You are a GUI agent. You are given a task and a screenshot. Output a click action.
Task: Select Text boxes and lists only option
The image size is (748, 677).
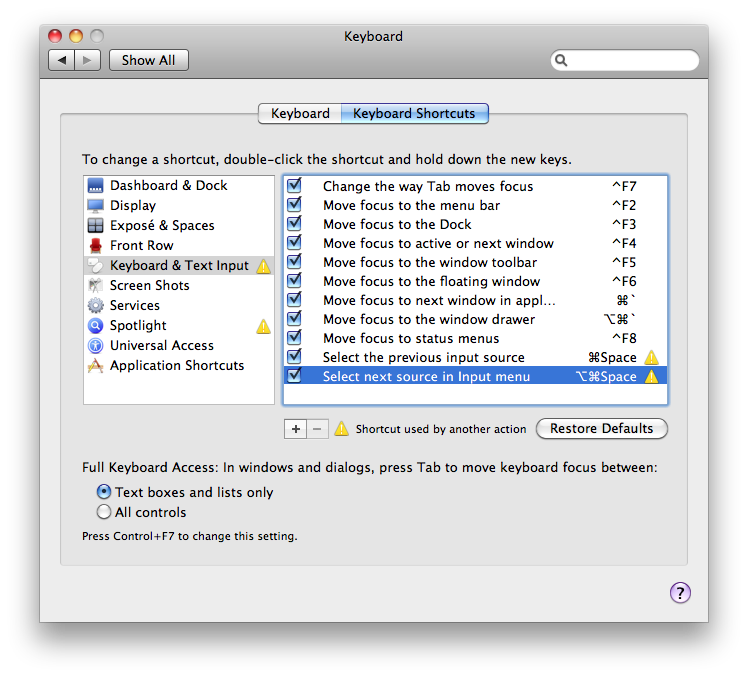[x=104, y=492]
